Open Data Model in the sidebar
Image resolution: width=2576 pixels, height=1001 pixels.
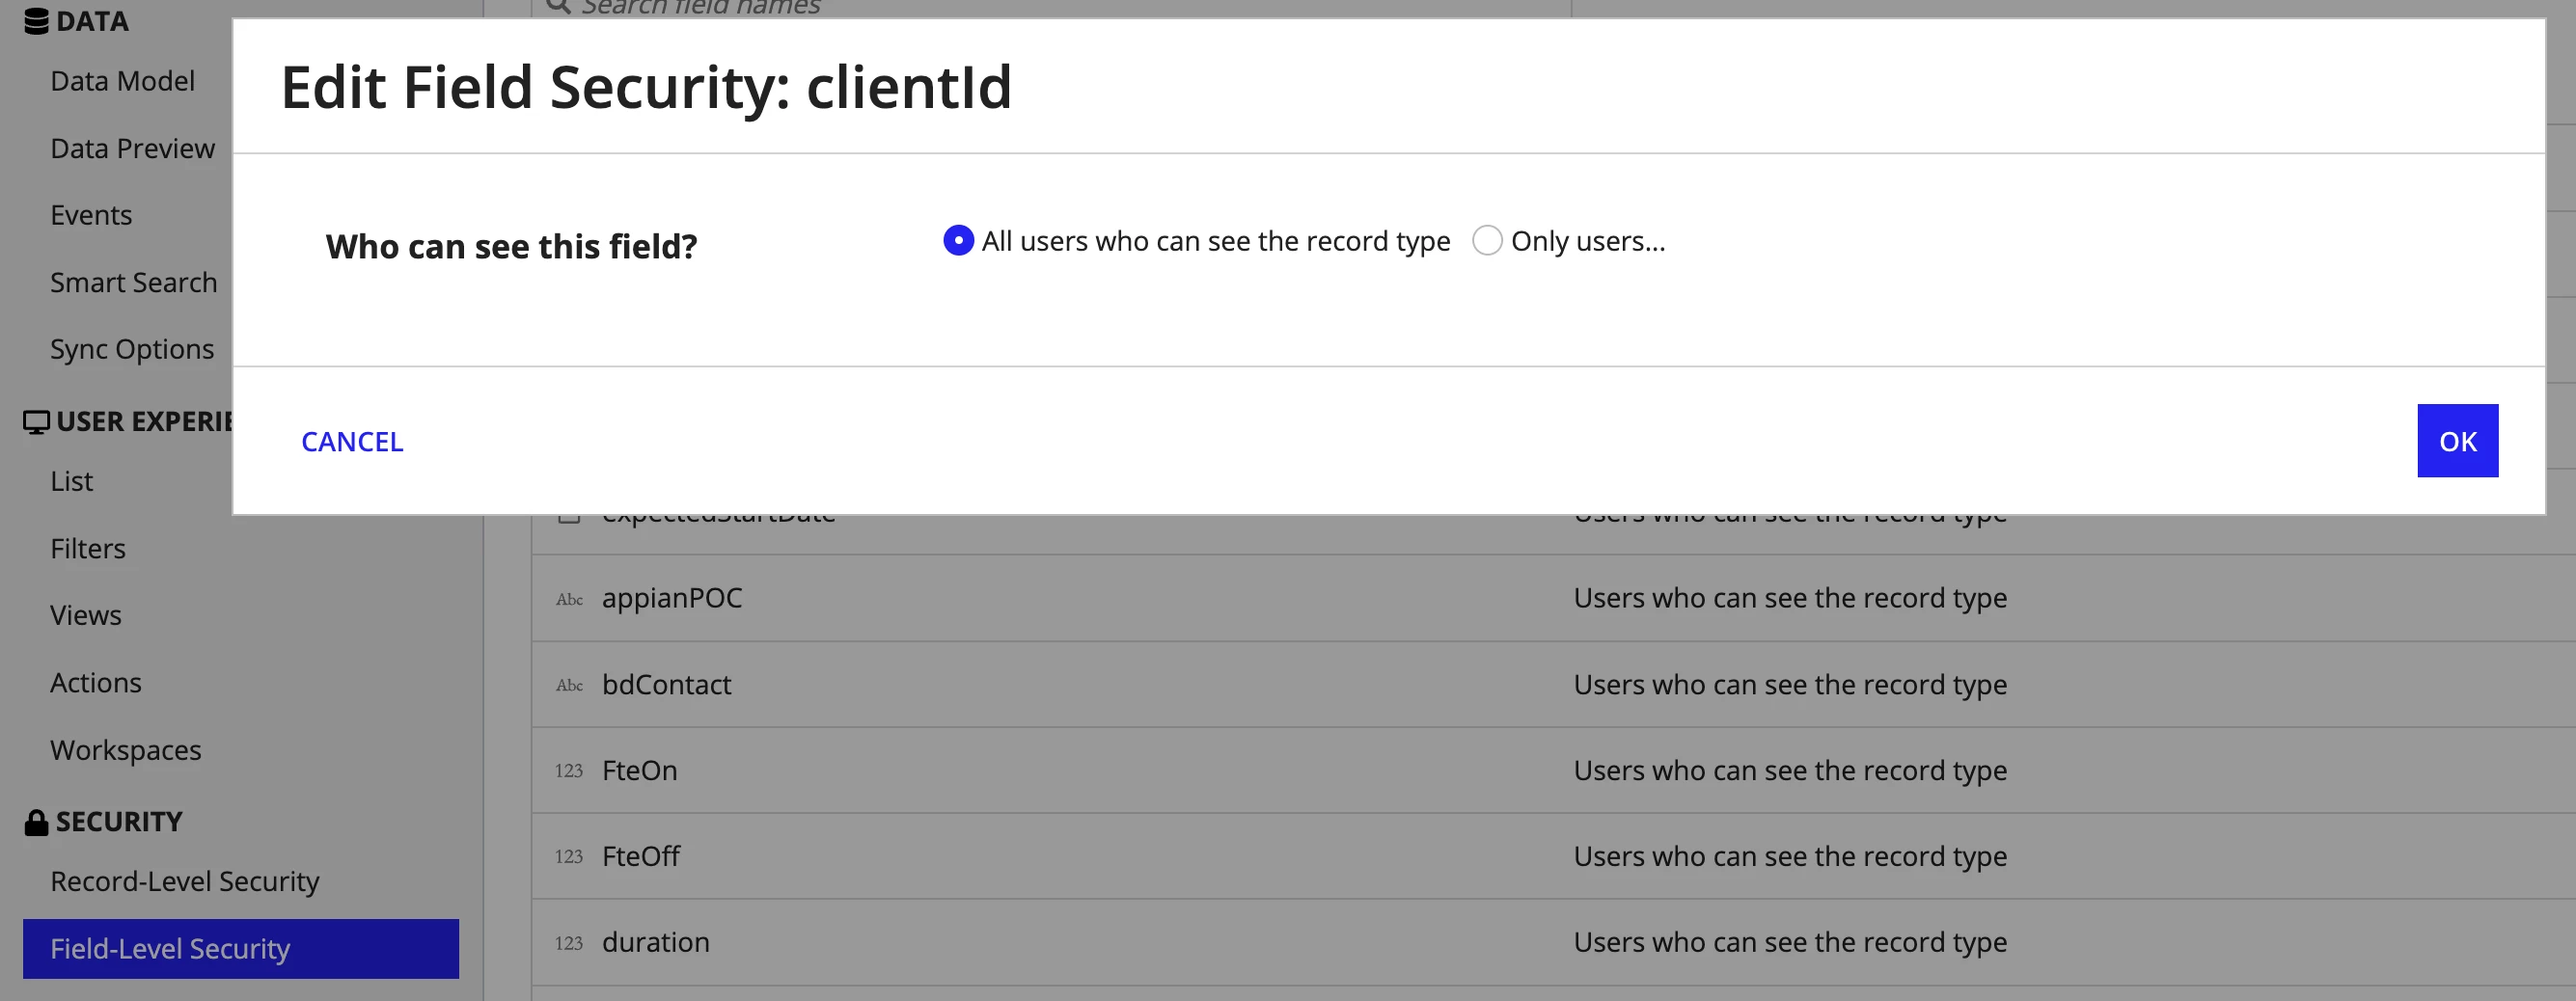123,81
